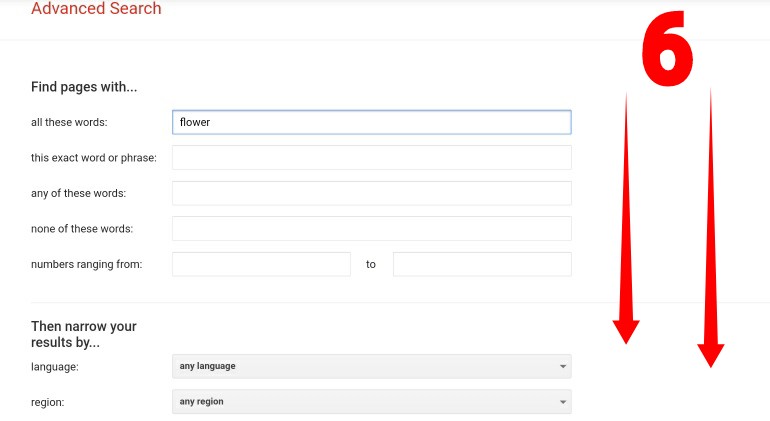
Task: Click the 'this exact word or phrase:' label
Action: click(94, 158)
